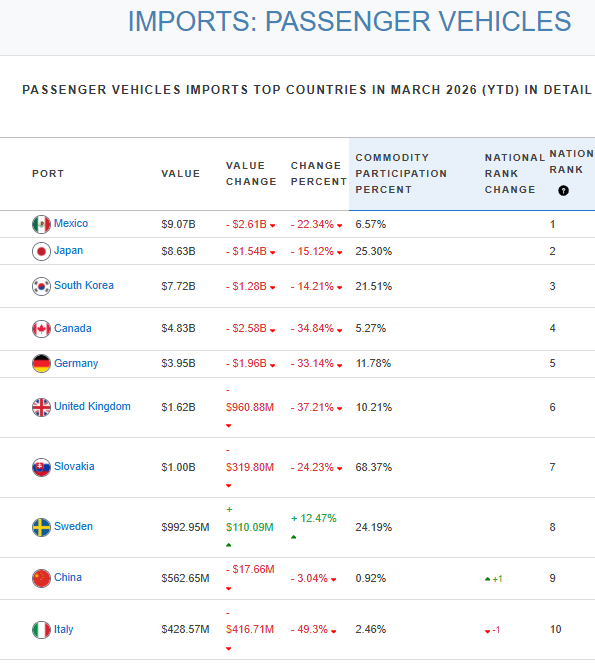595x667 pixels.
Task: Open the Sweden country link
Action: click(74, 527)
